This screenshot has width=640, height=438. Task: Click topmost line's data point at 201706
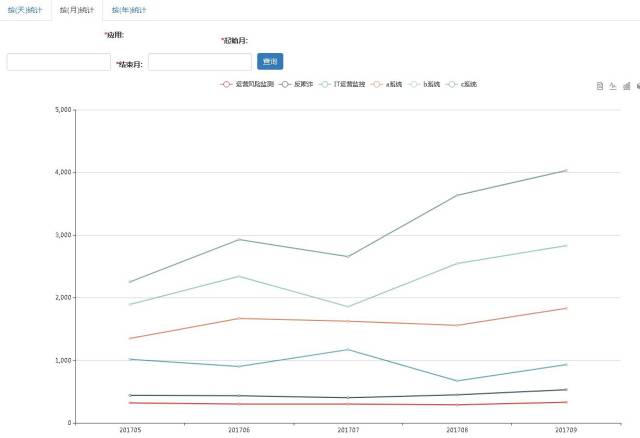click(x=239, y=239)
